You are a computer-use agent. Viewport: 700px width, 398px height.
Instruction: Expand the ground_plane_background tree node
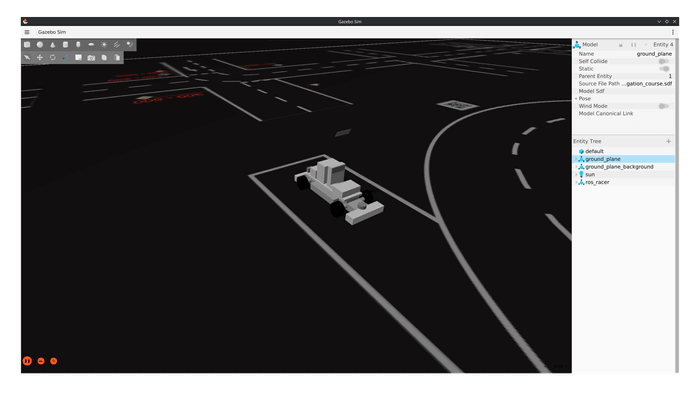(576, 167)
